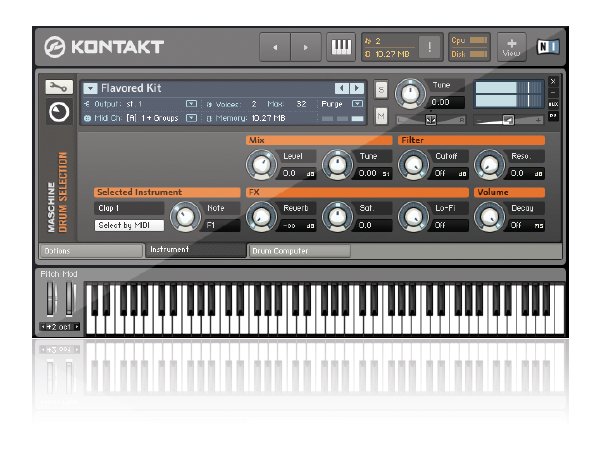Viewport: 600px width, 470px height.
Task: Click the header Tune value 0.00 field
Action: pos(445,103)
